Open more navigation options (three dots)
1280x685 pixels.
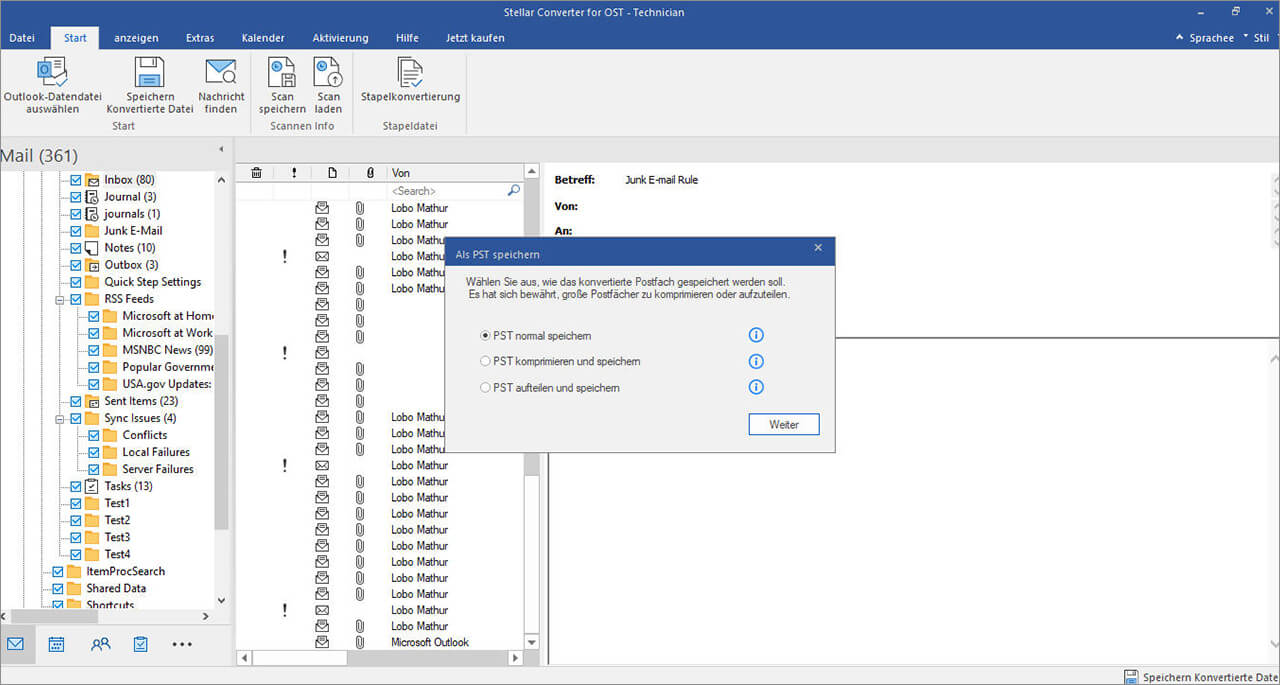[x=182, y=645]
